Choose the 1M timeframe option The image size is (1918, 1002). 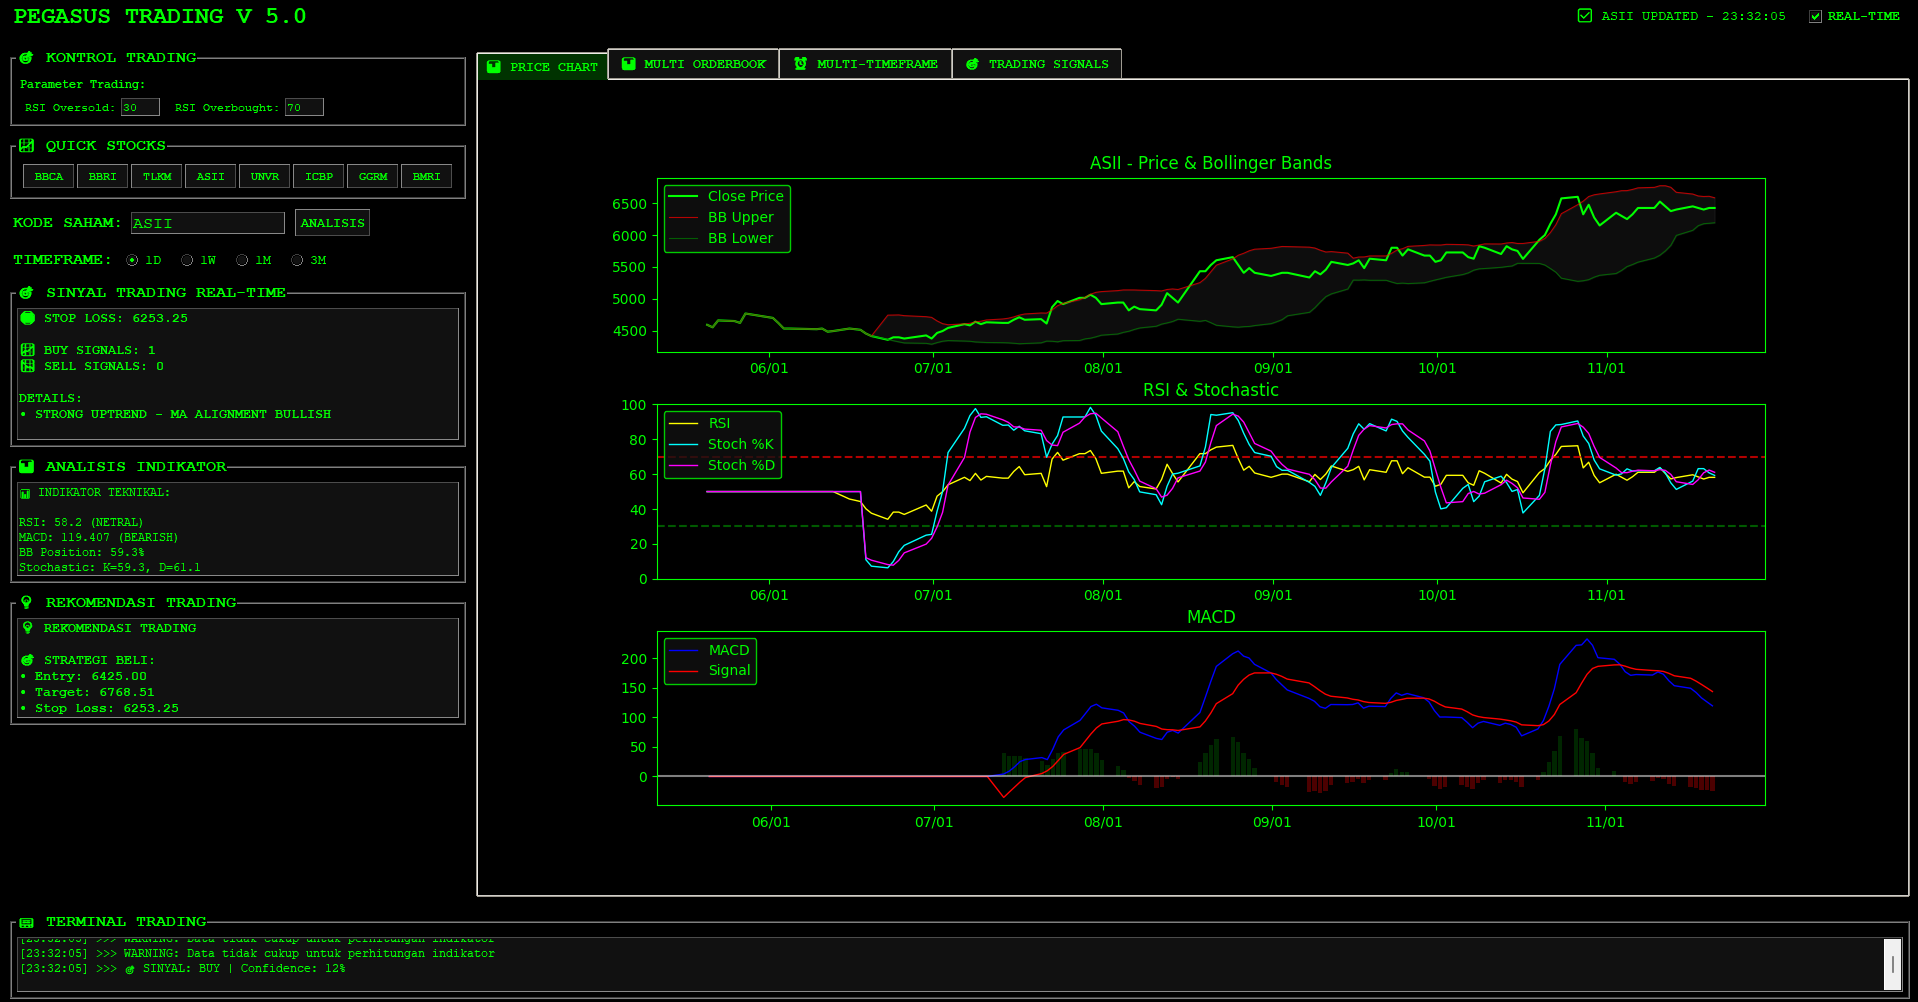(242, 260)
